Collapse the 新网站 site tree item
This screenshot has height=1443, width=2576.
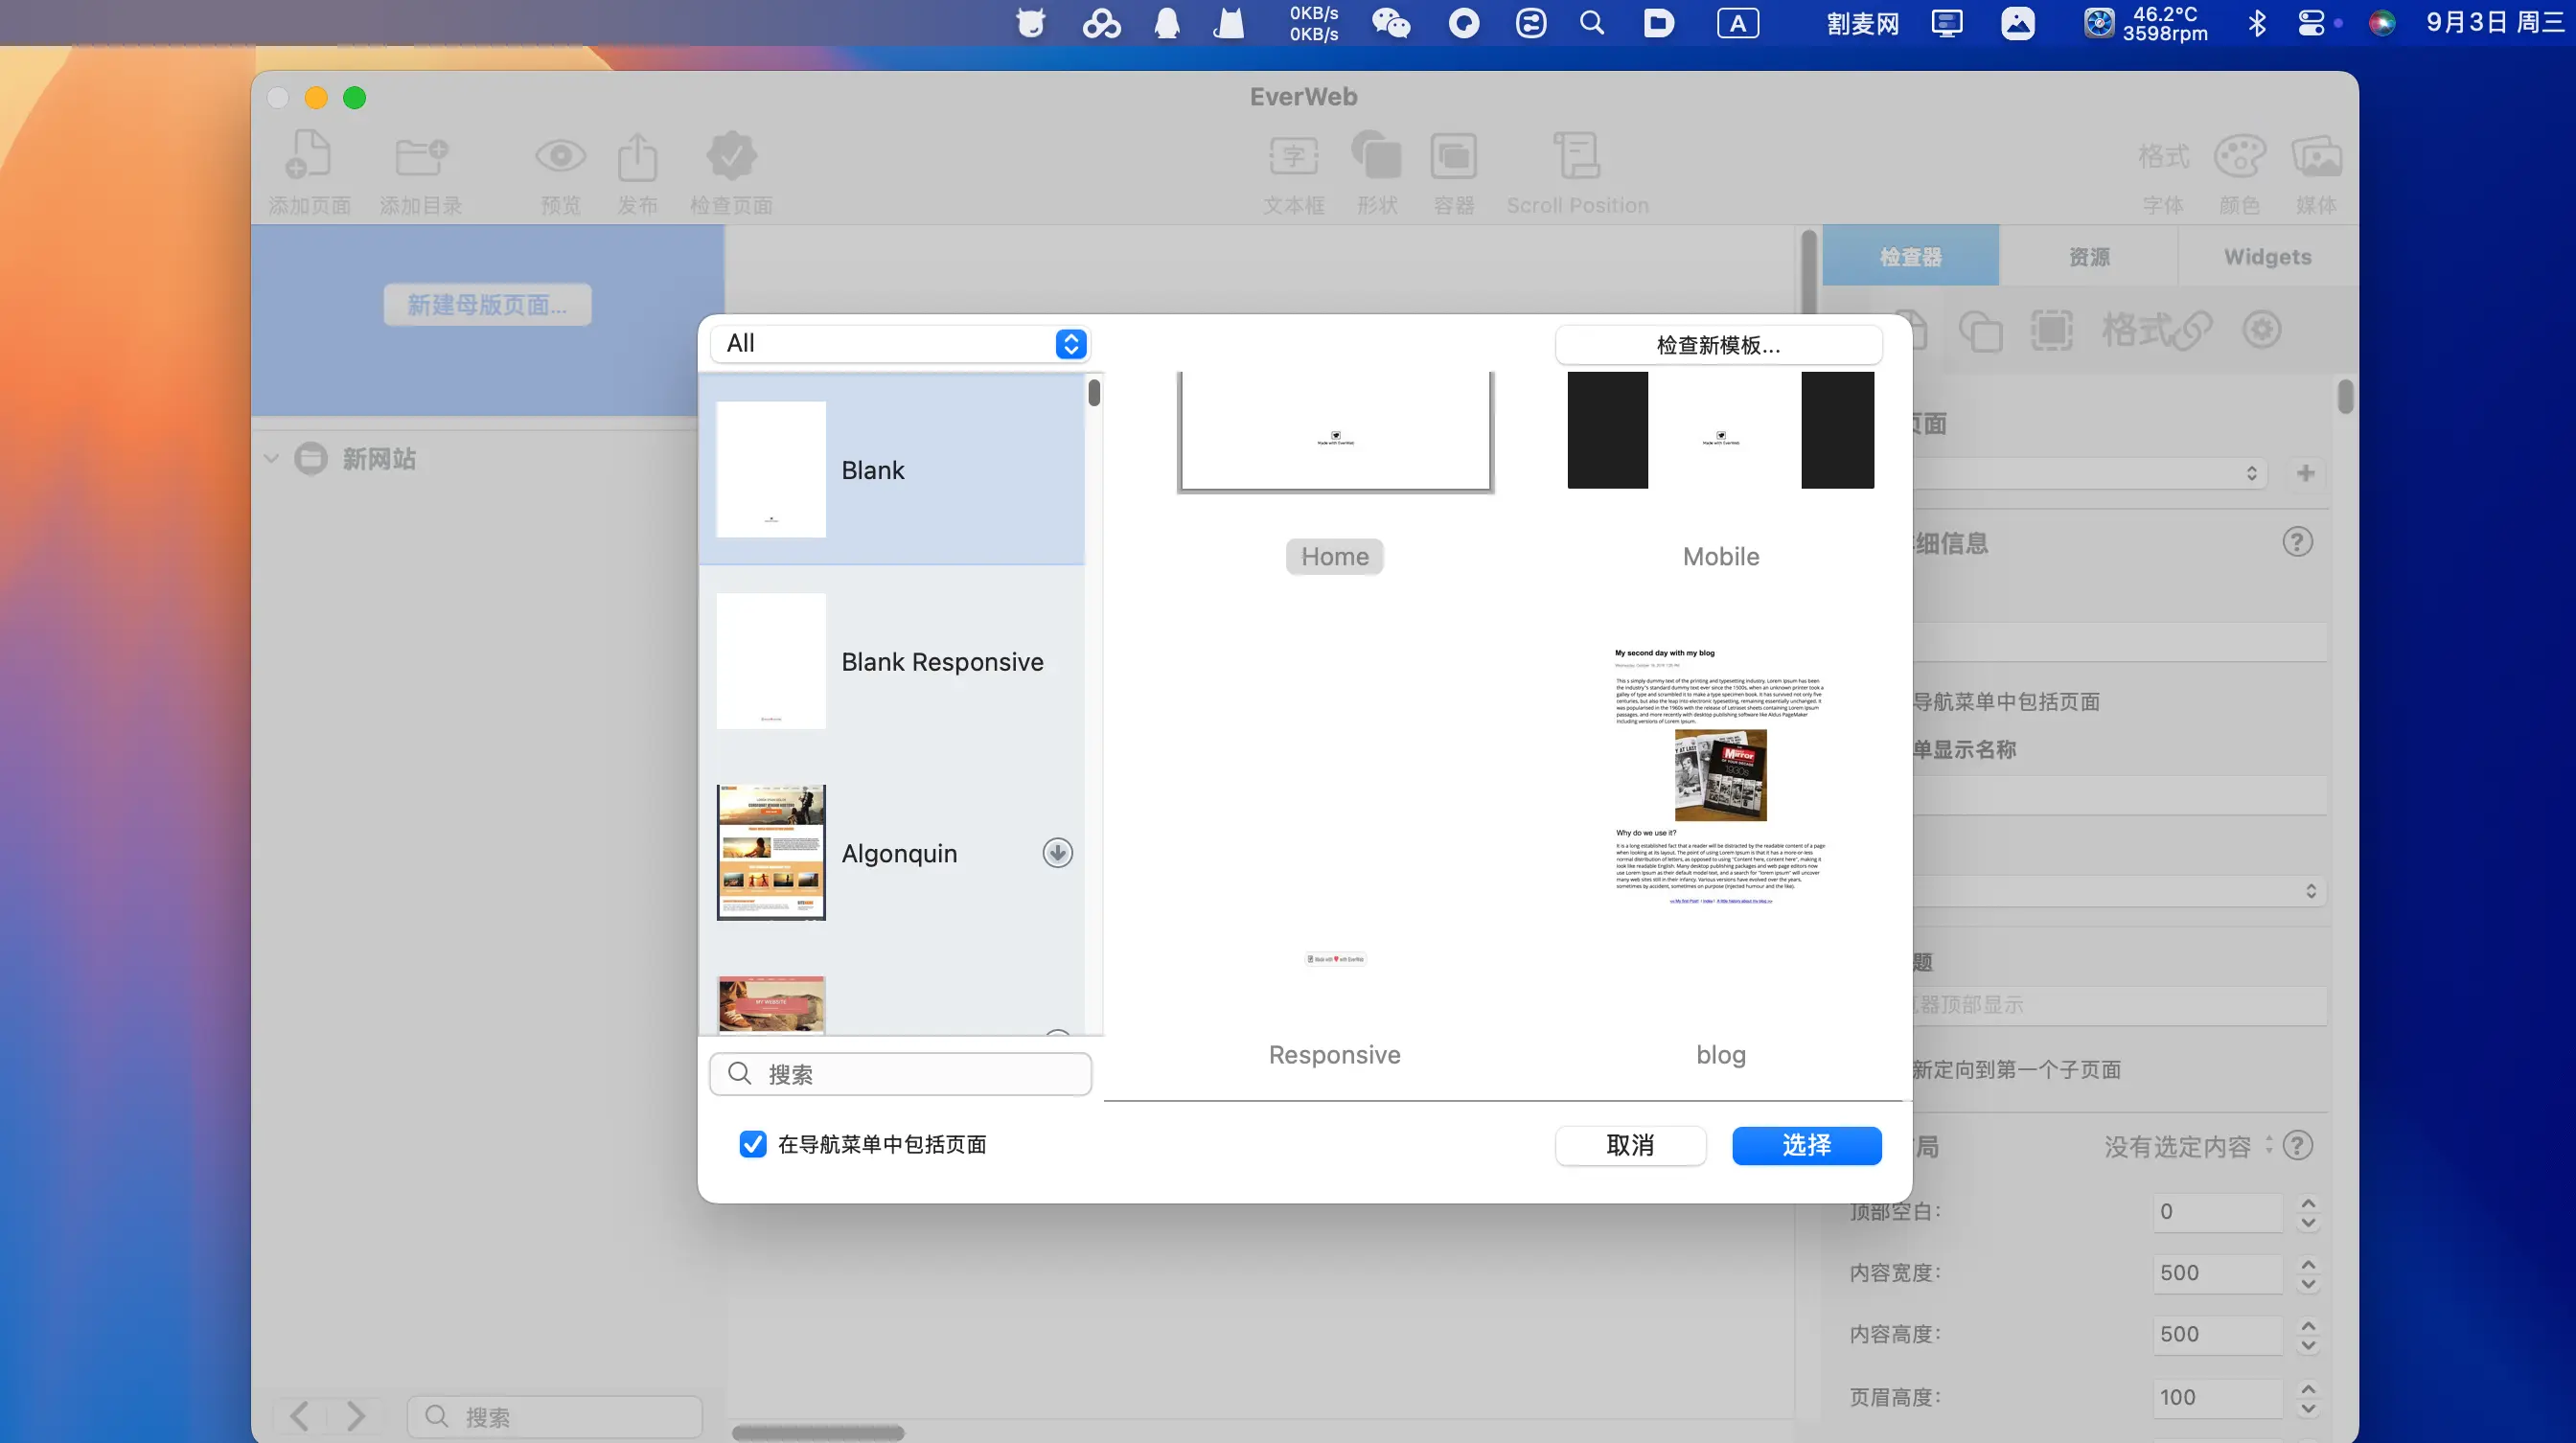click(271, 459)
